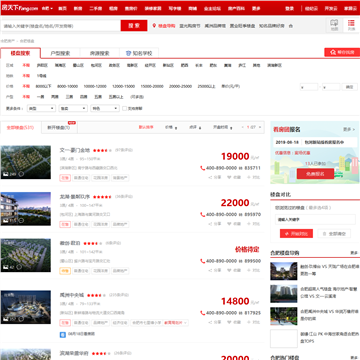Tick the checkbox beside the 特色 dropdown
Viewport: 360px width, 360px height.
(x=124, y=108)
